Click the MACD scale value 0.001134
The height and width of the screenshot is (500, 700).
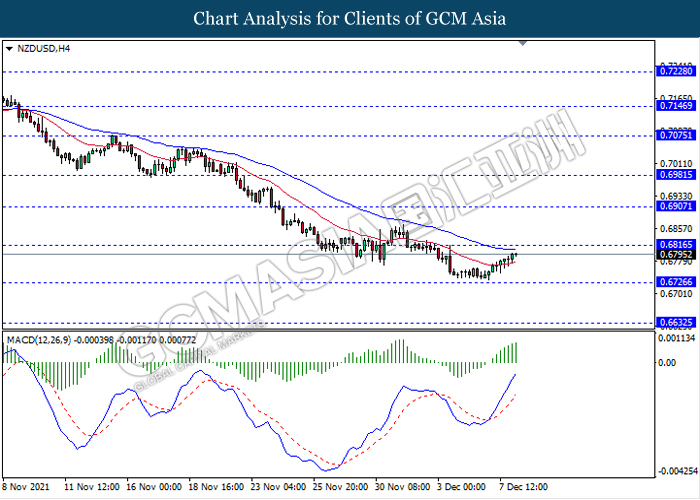click(677, 337)
